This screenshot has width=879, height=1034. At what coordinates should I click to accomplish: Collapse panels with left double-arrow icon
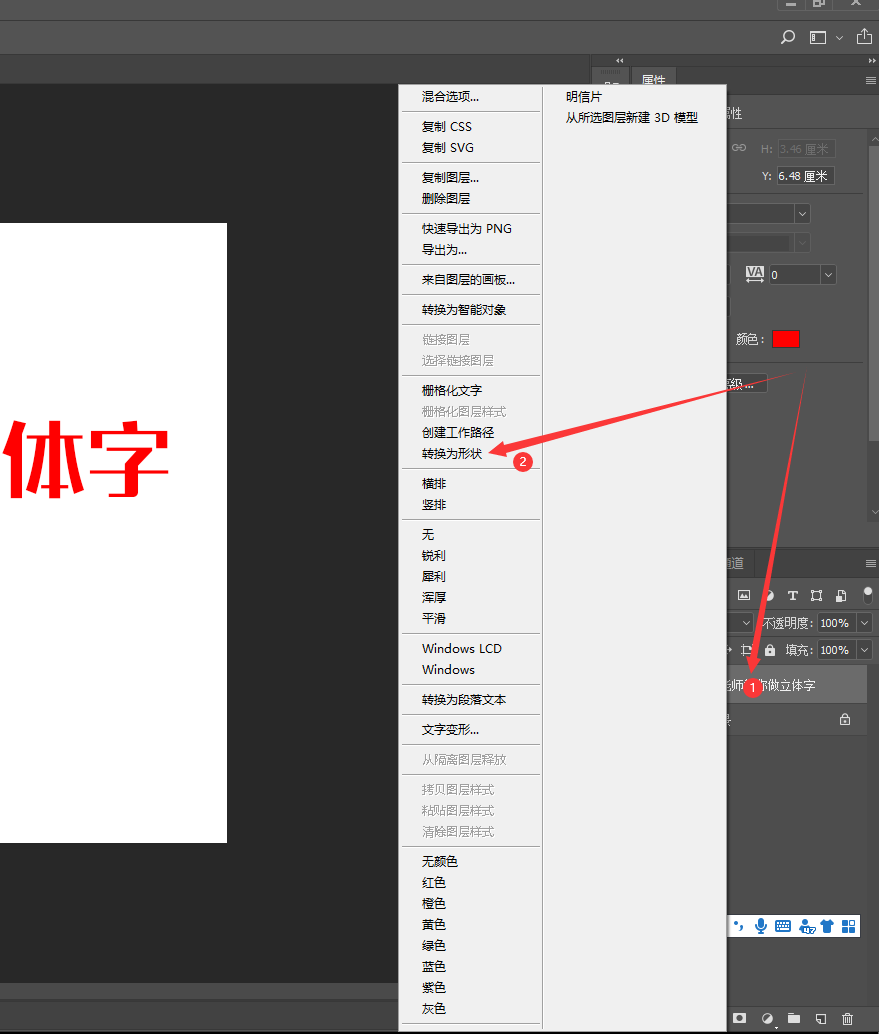click(619, 60)
